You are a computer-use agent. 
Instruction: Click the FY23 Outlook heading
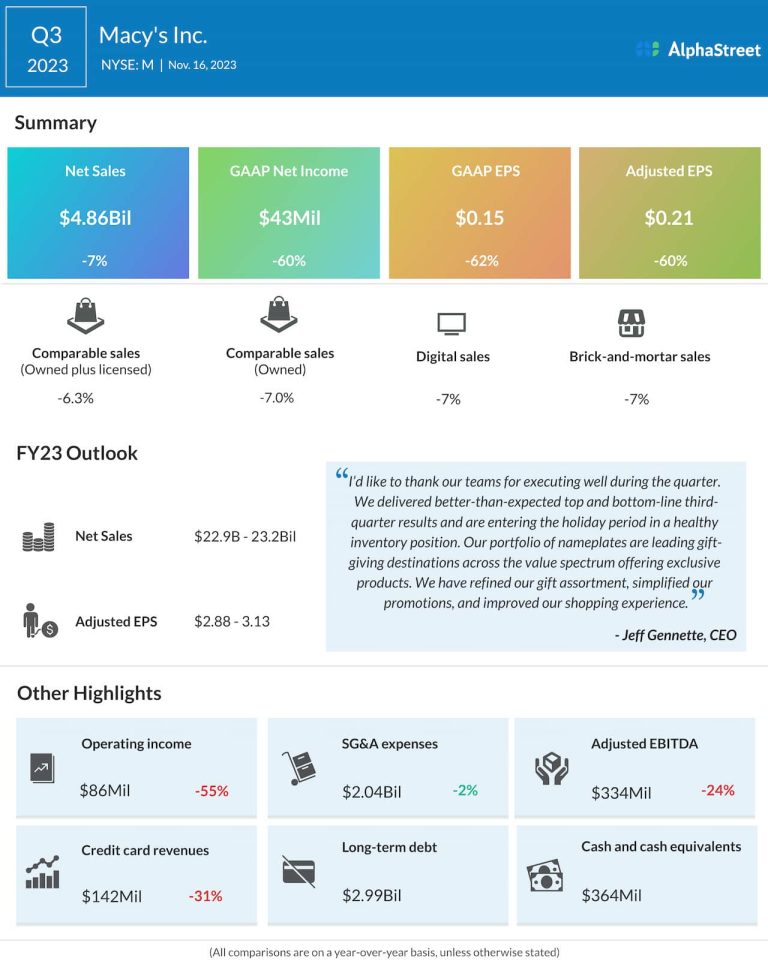pyautogui.click(x=77, y=453)
